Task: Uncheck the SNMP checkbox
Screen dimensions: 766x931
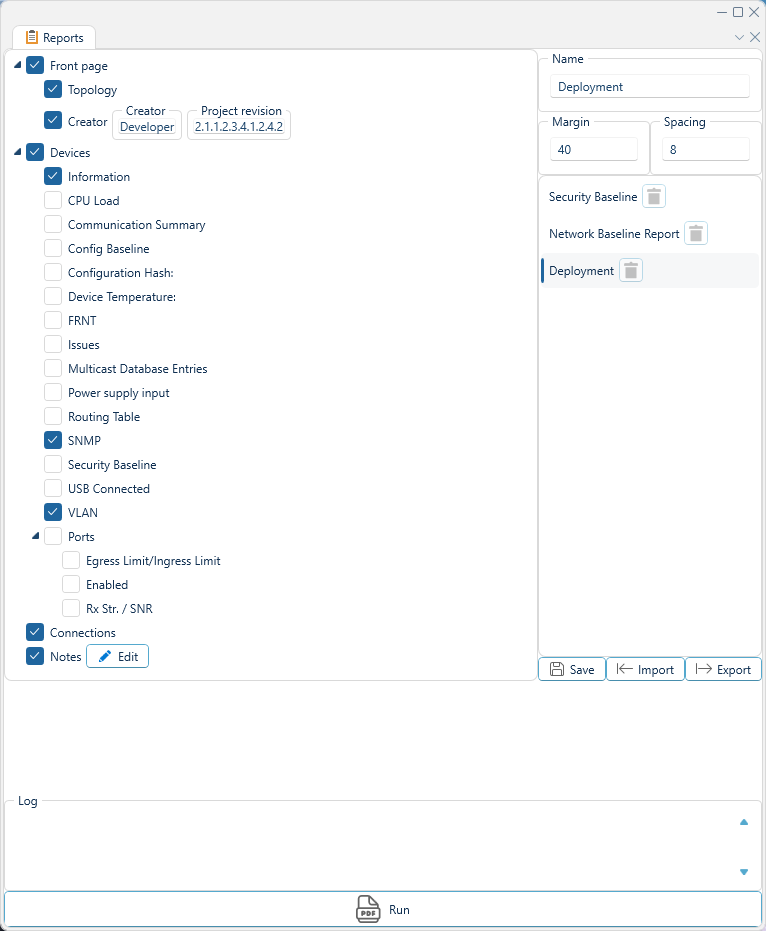Action: coord(53,440)
